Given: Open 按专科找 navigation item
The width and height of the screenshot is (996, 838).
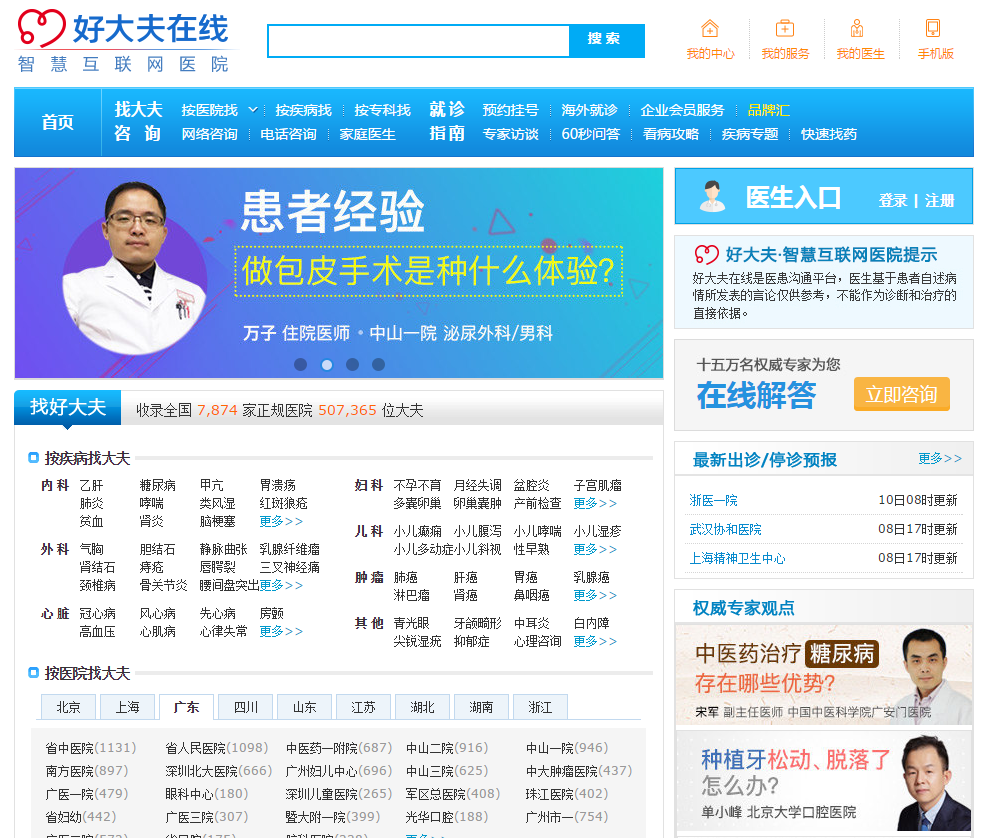Looking at the screenshot, I should click(382, 110).
